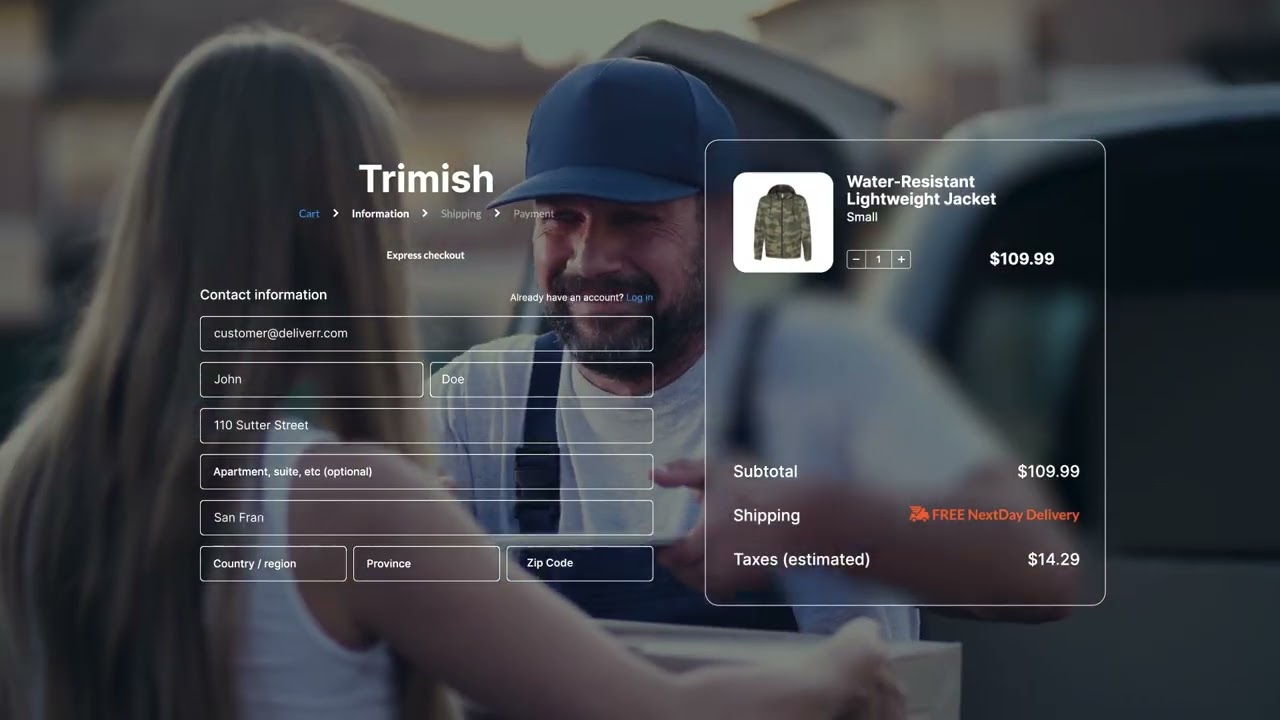Click the Water-Resistant Lightweight Jacket title

(x=921, y=190)
